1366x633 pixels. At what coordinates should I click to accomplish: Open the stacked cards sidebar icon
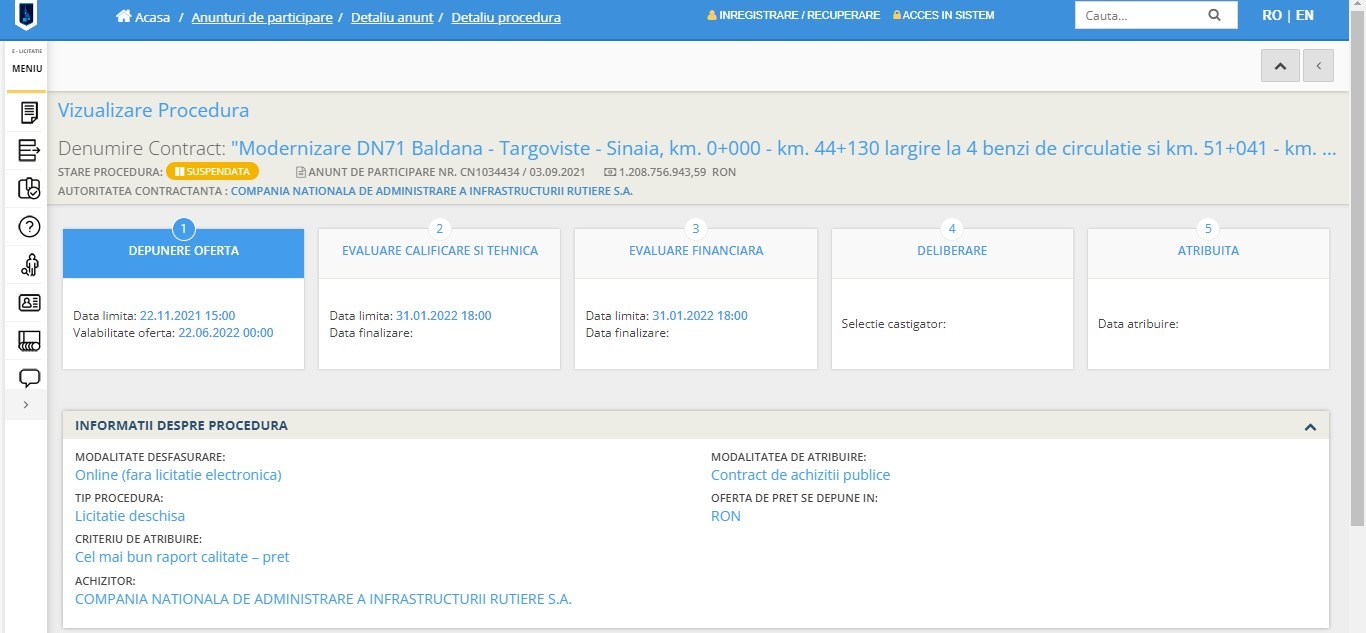(29, 341)
